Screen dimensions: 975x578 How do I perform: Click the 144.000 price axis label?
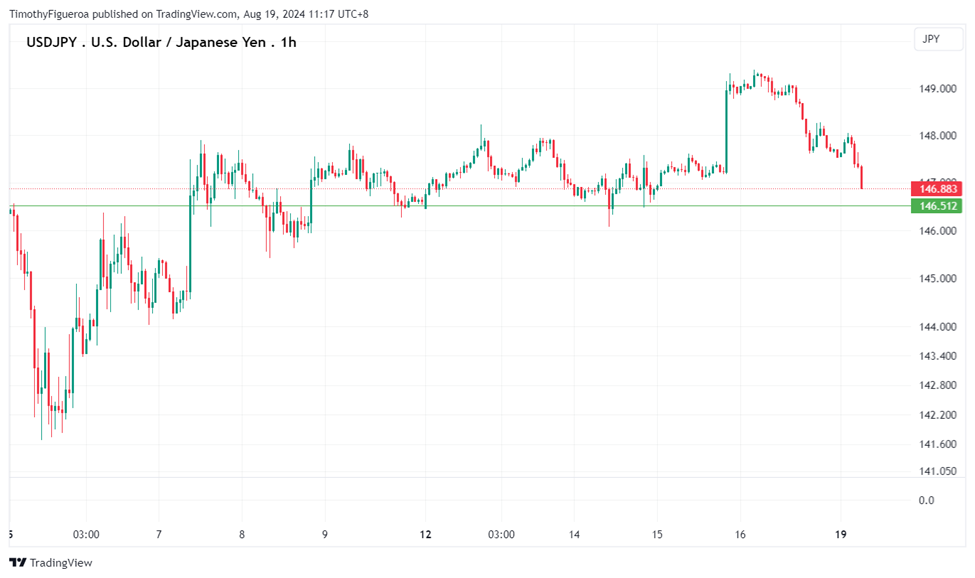939,327
